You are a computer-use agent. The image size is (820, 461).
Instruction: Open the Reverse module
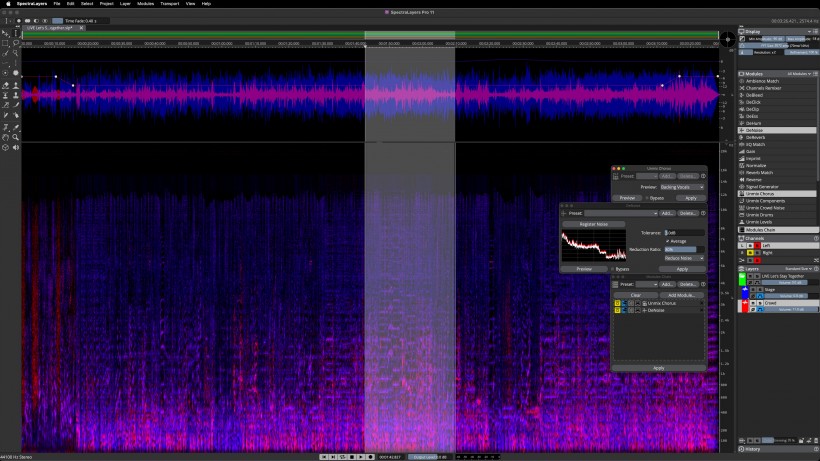[x=777, y=180]
